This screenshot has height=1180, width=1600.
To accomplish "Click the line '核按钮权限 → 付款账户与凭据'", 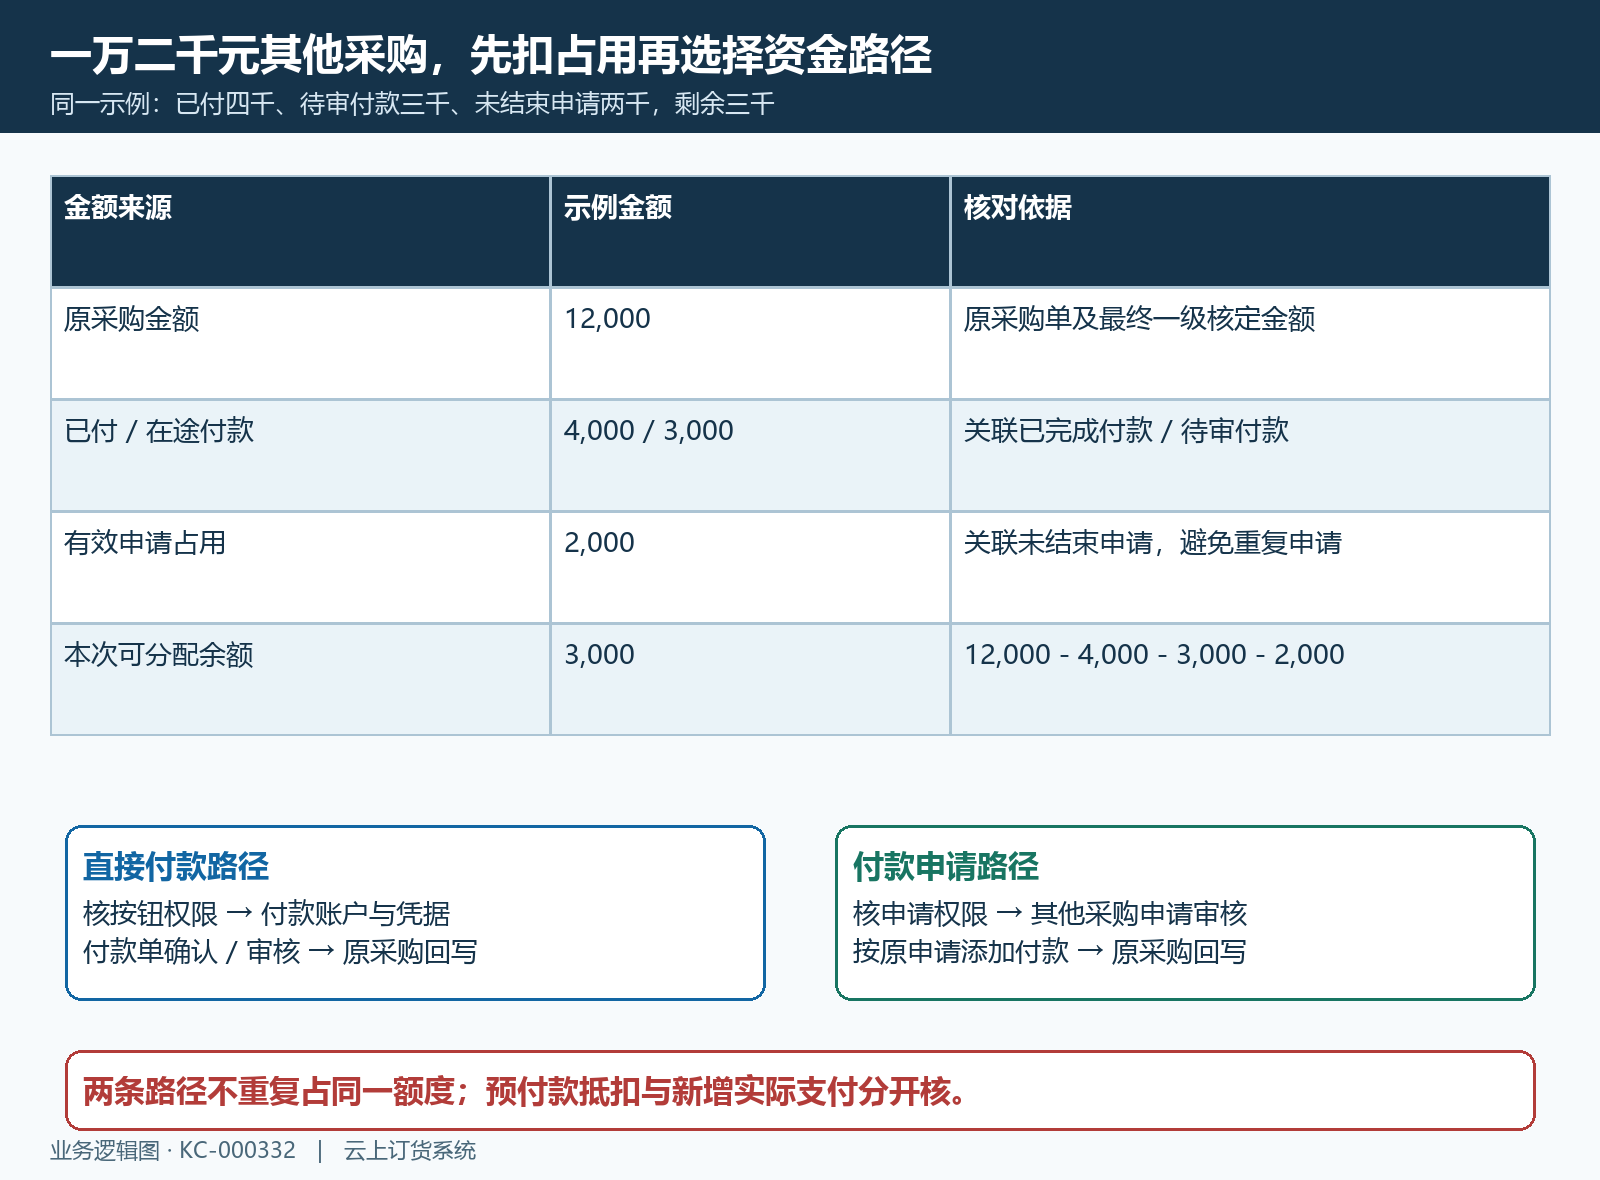I will click(x=266, y=914).
